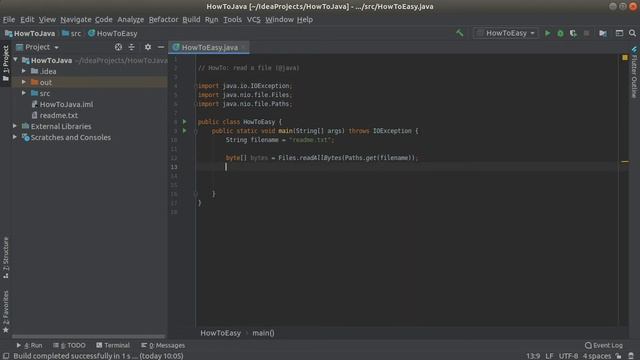640x360 pixels.
Task: Open the Refactor menu
Action: tap(163, 20)
